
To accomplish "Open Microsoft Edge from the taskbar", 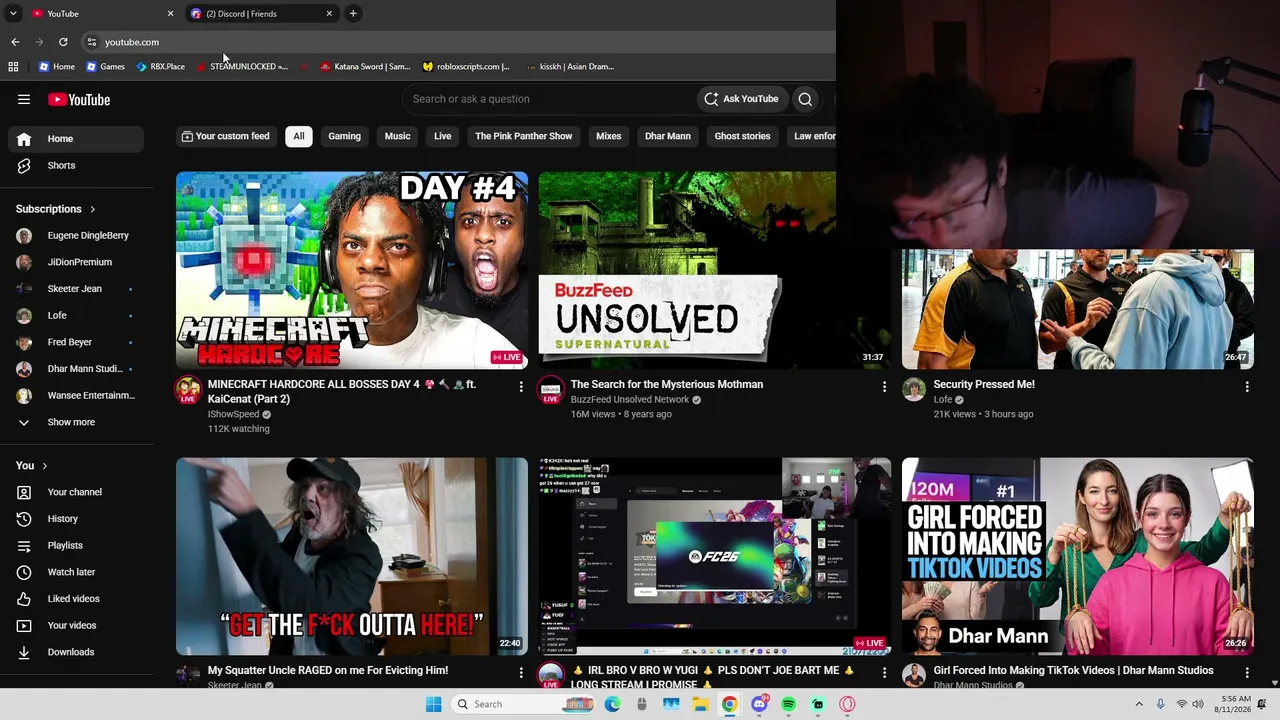I will (x=613, y=704).
